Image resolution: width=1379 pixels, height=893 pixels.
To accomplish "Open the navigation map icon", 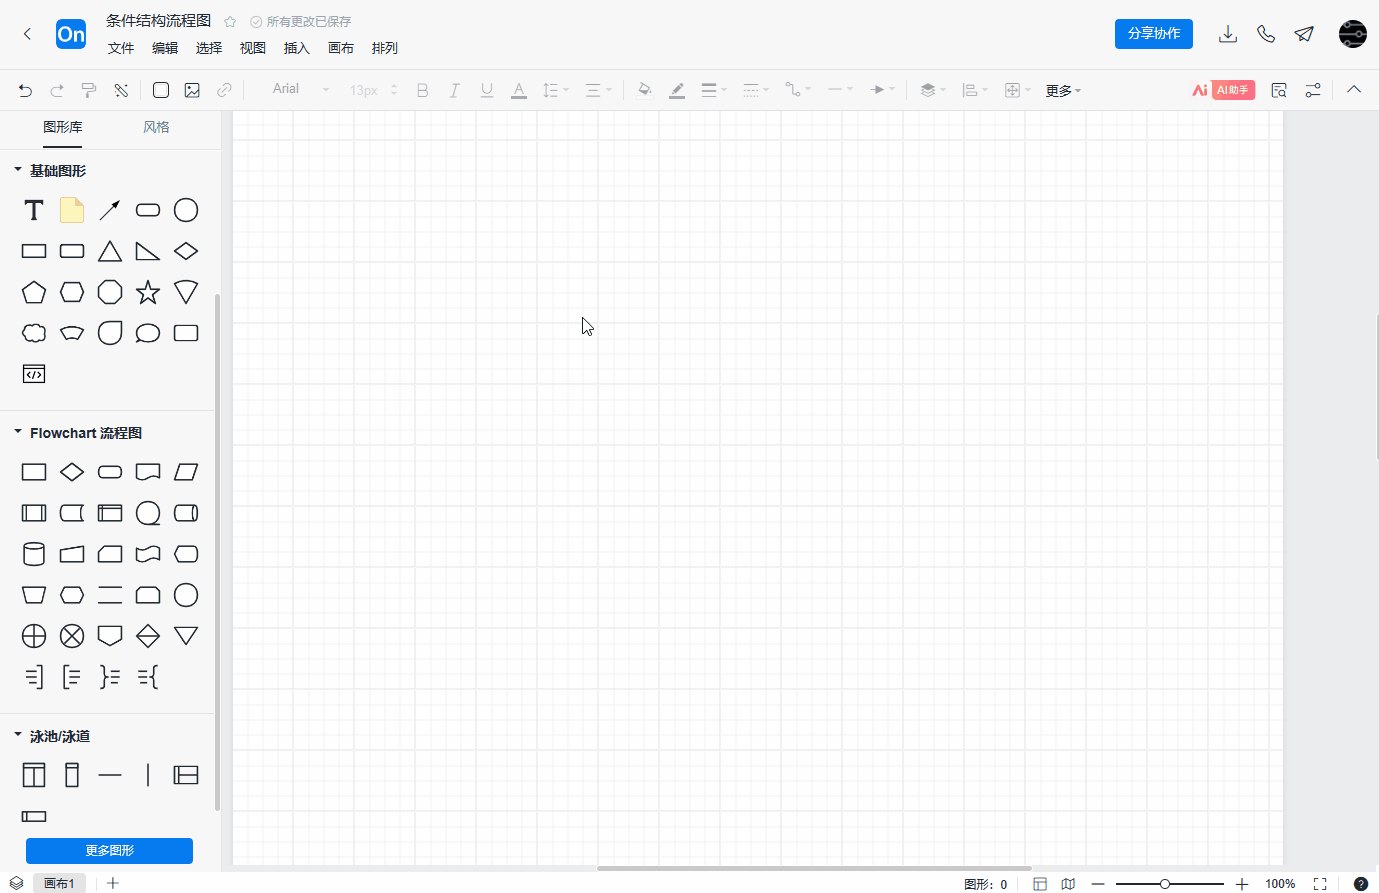I will (x=1068, y=884).
